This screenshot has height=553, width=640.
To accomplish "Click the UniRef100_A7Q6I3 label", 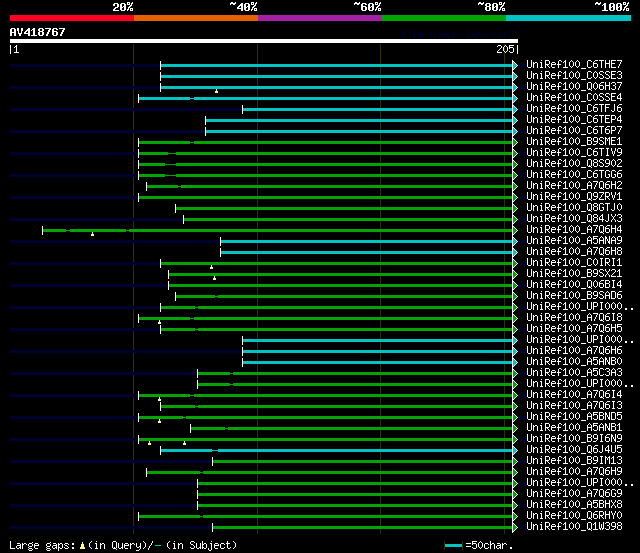I will (x=574, y=406).
